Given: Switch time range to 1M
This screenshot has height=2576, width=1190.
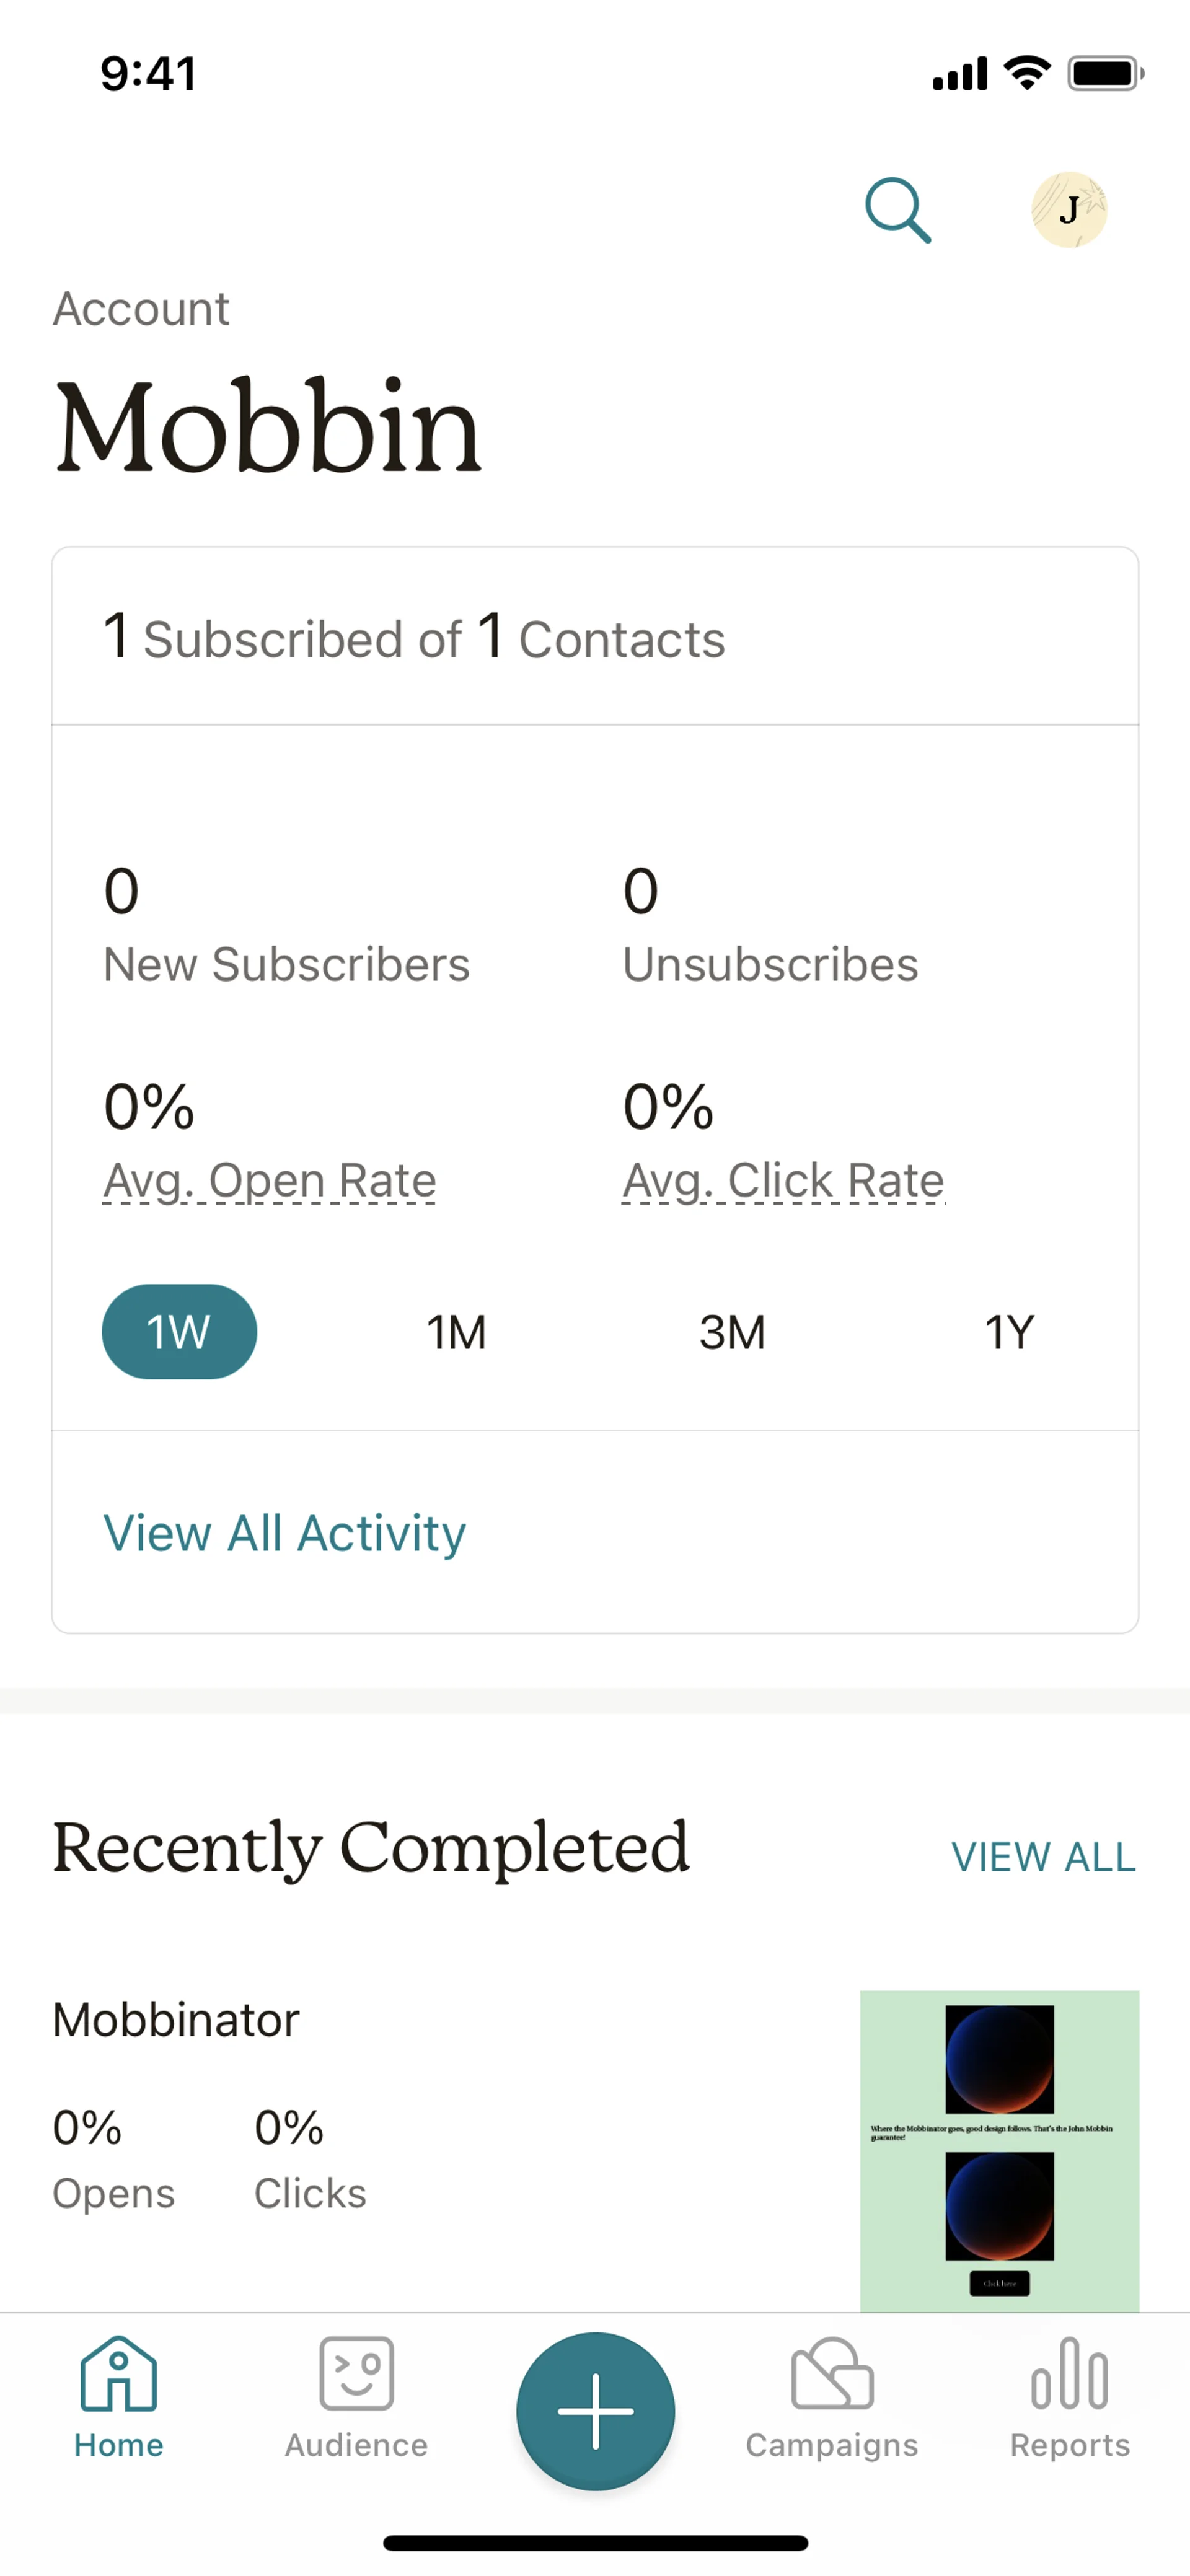Looking at the screenshot, I should [x=456, y=1331].
